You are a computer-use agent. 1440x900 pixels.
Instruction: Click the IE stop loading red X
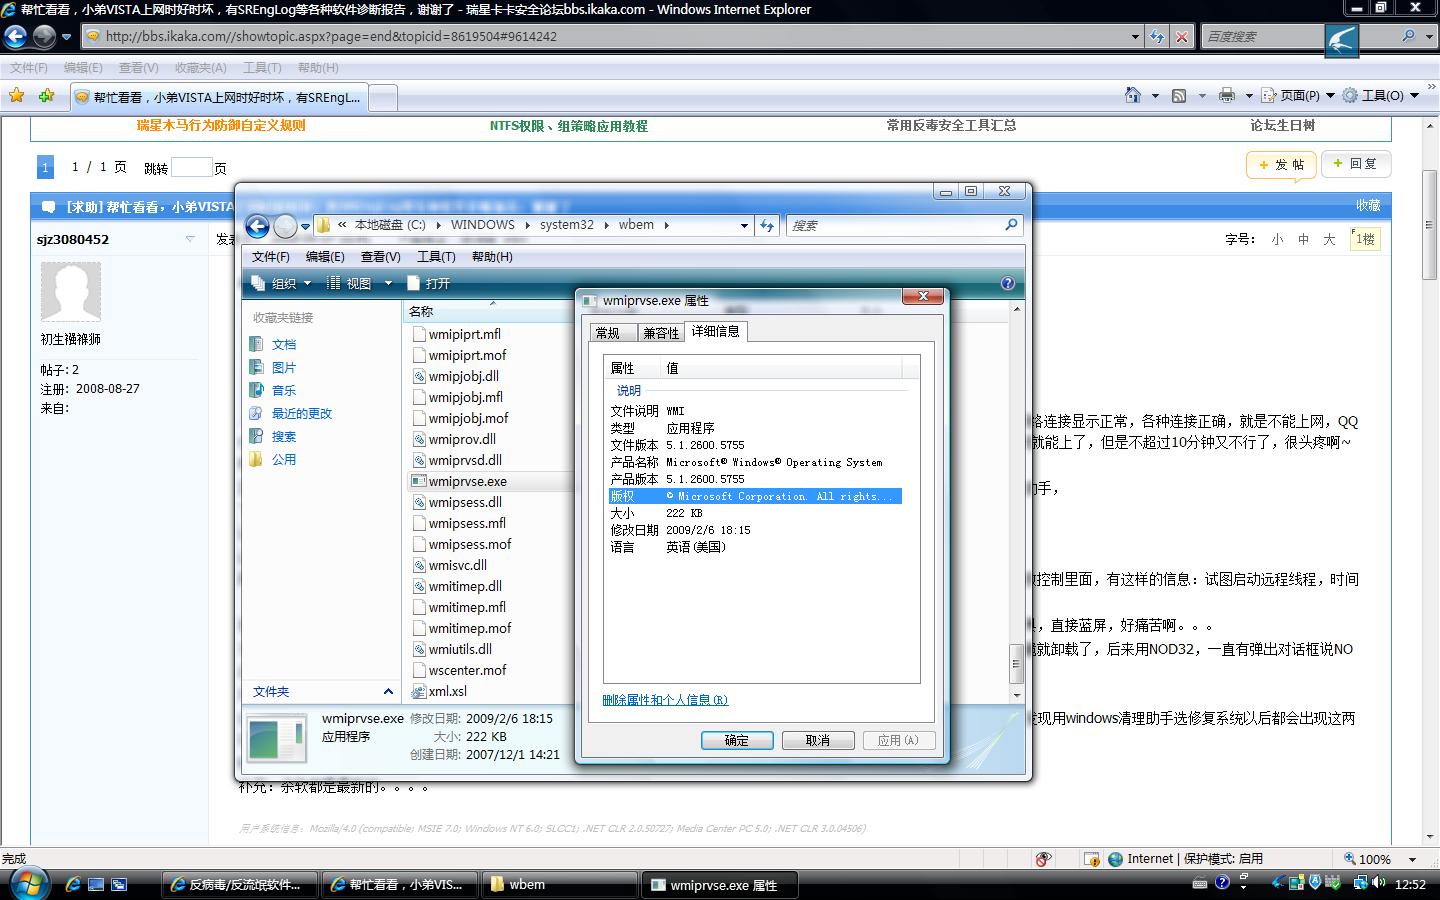1181,37
